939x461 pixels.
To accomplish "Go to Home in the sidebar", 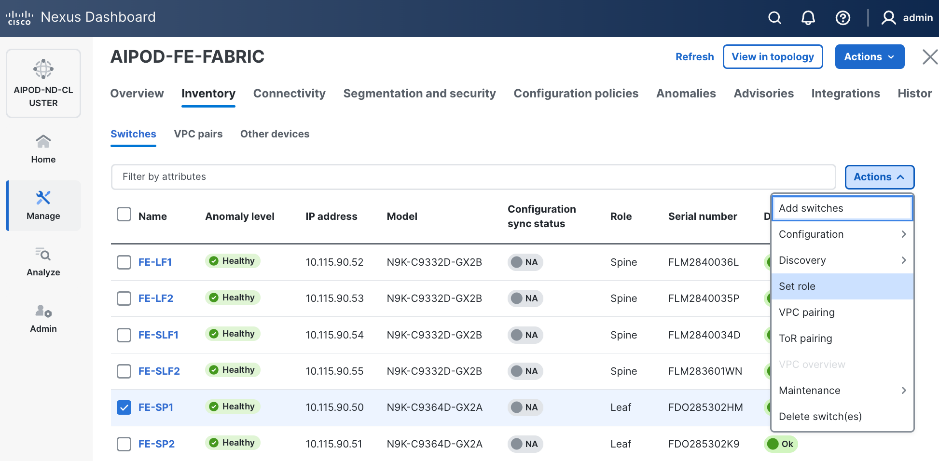I will click(43, 148).
